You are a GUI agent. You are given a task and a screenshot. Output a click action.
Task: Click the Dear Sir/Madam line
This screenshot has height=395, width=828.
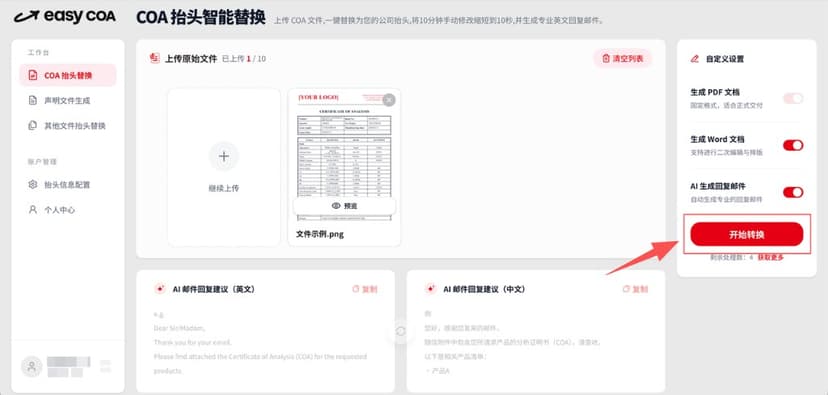(x=180, y=328)
